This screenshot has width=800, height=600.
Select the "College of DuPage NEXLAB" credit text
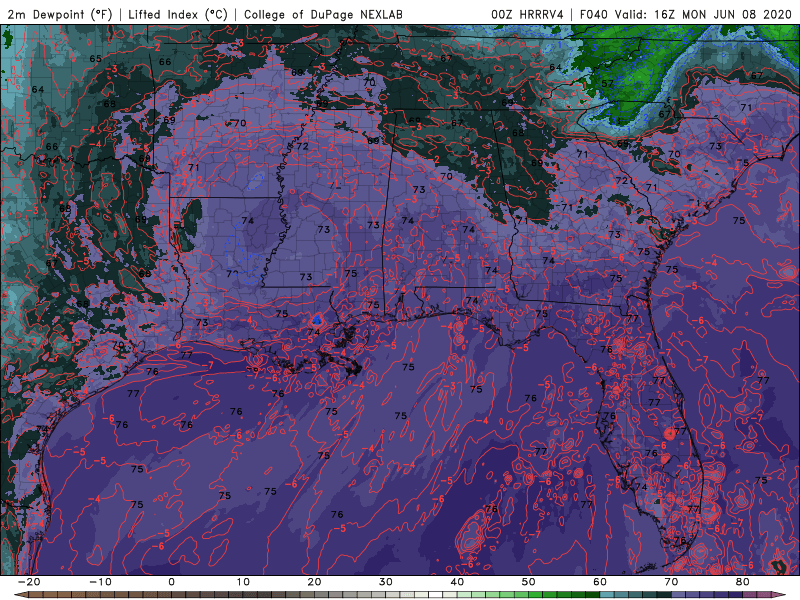[323, 14]
